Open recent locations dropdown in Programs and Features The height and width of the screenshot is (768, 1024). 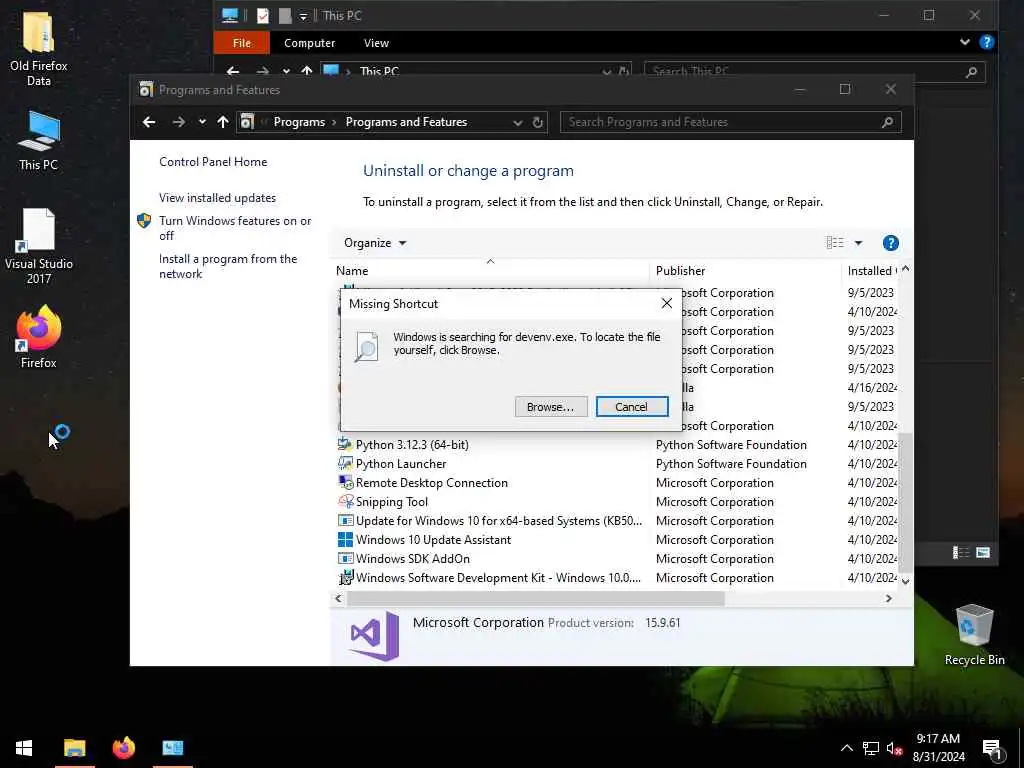coord(202,121)
